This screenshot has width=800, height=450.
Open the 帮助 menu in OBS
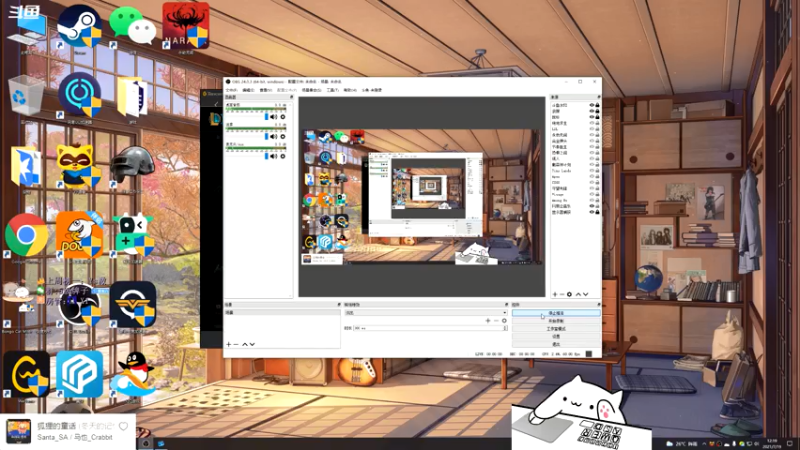(x=349, y=90)
